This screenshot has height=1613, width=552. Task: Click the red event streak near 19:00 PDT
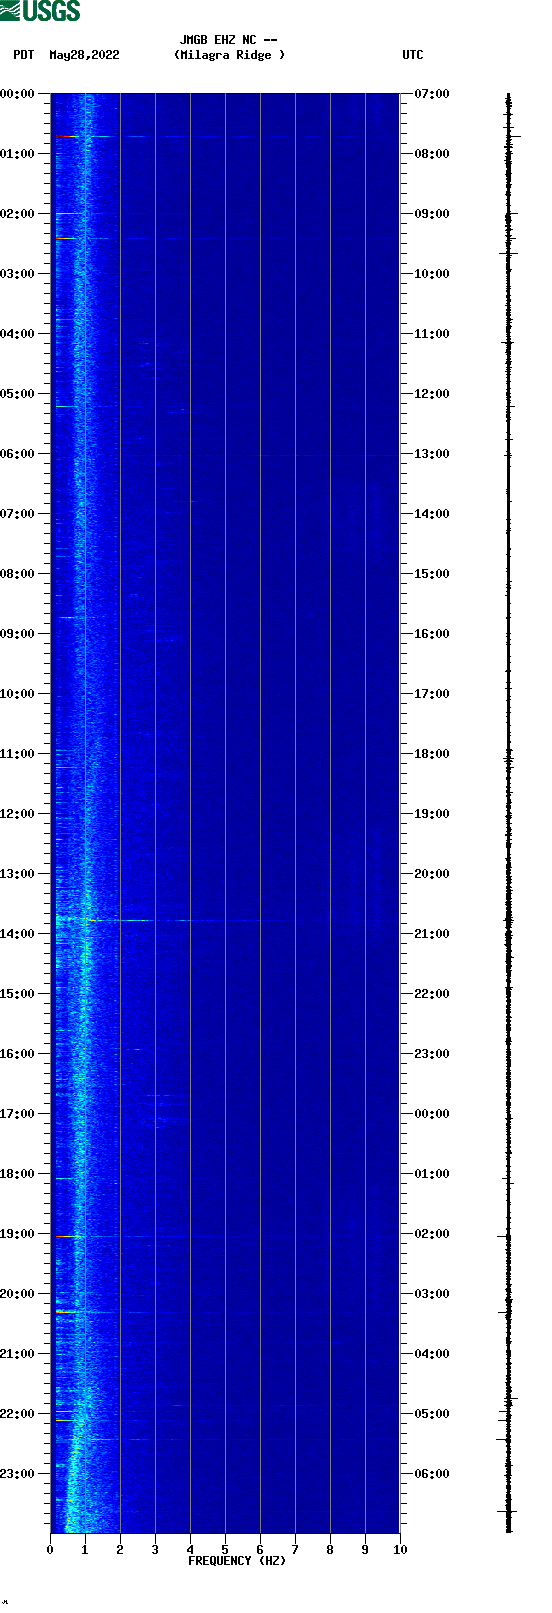66,1237
